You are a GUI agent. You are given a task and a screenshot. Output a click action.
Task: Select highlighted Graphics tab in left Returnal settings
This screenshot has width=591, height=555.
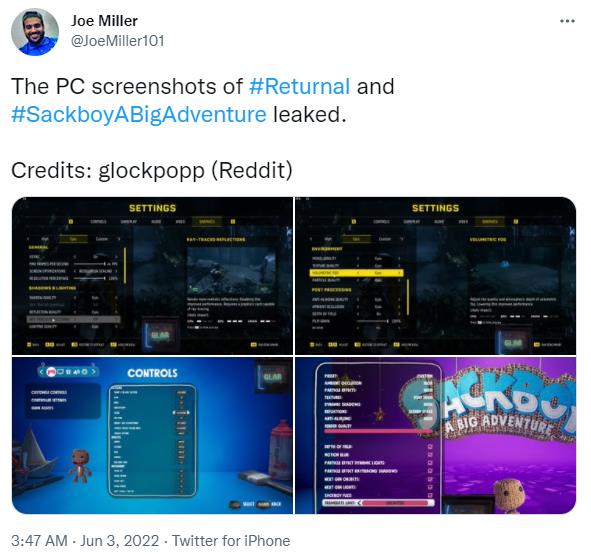click(x=207, y=222)
